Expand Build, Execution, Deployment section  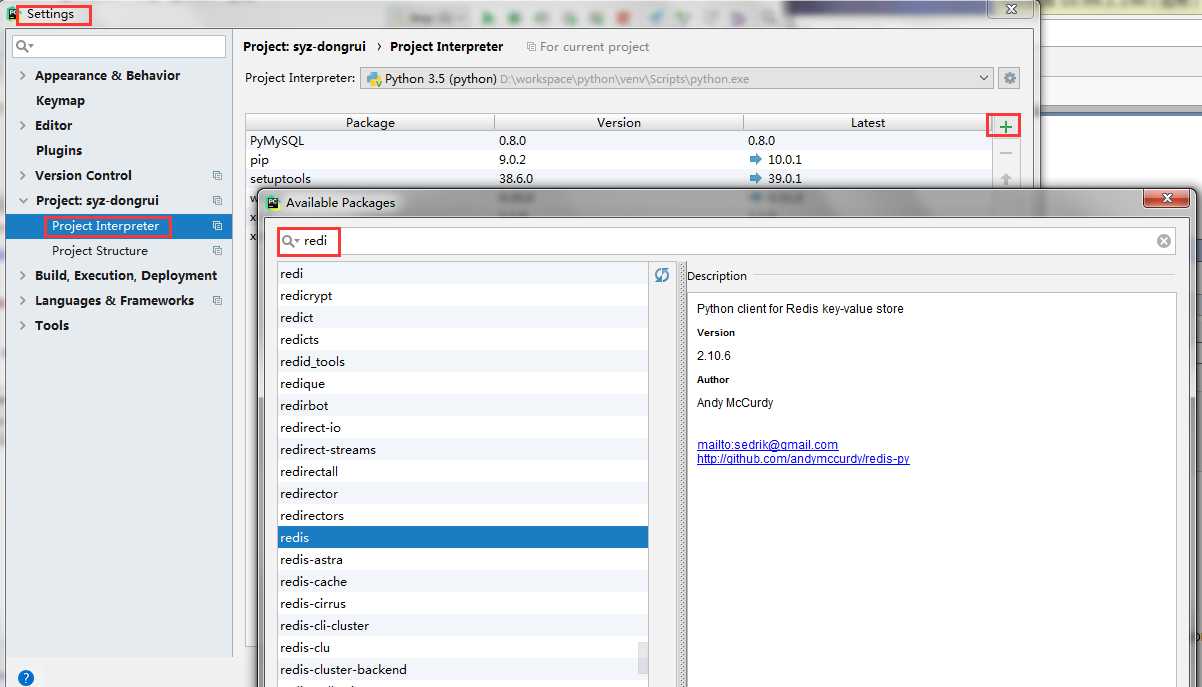(23, 275)
